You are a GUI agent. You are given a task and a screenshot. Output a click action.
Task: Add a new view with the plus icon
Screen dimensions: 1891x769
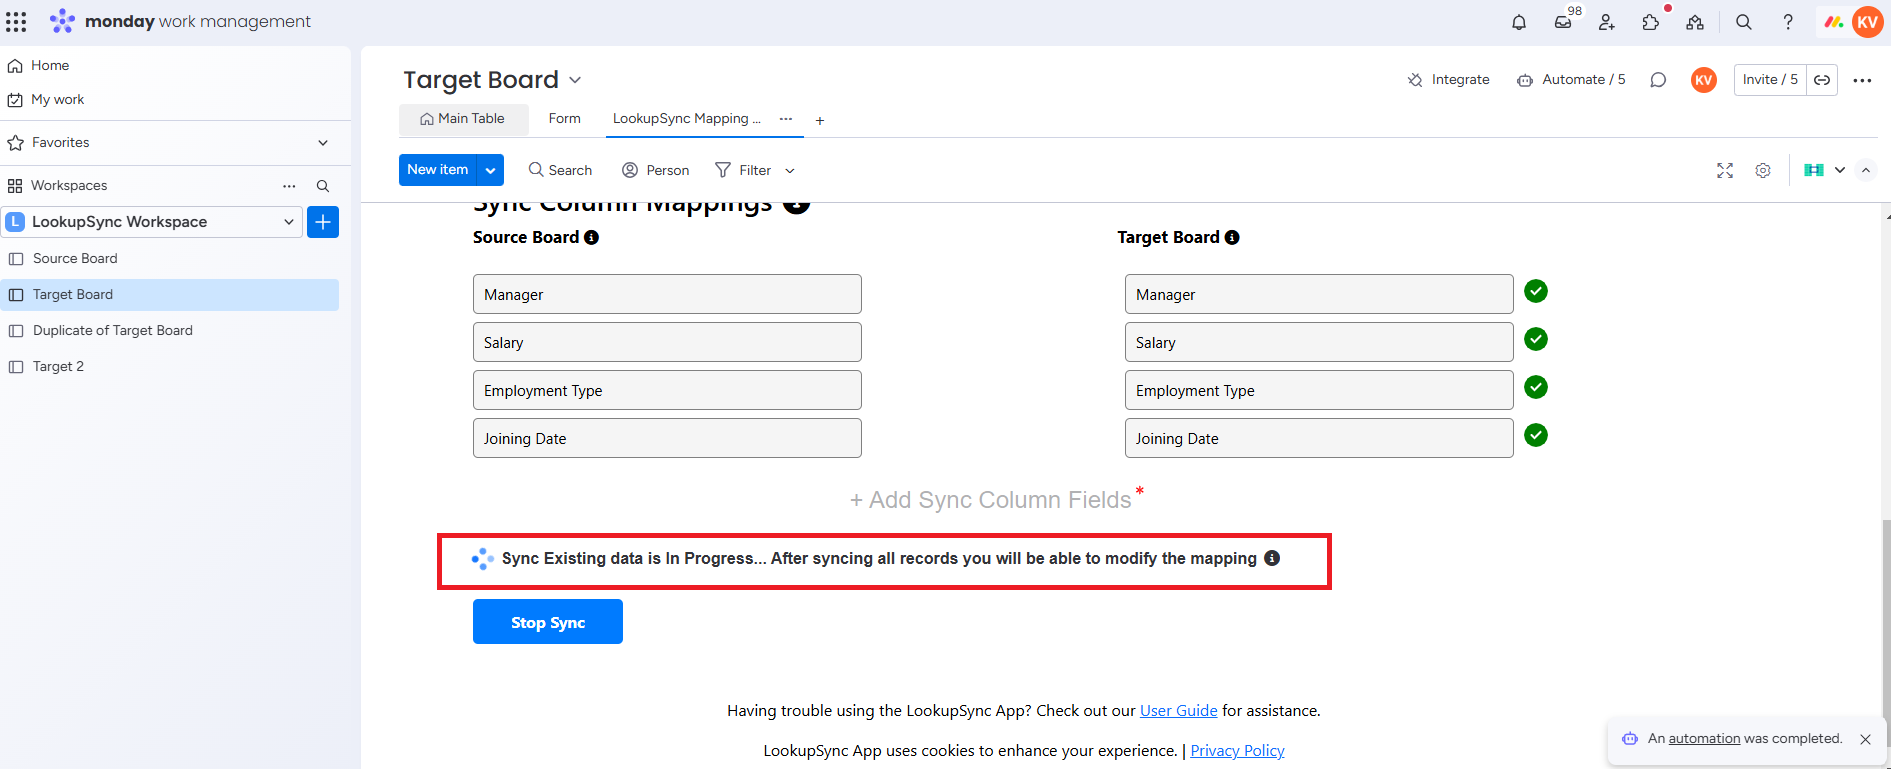point(820,120)
